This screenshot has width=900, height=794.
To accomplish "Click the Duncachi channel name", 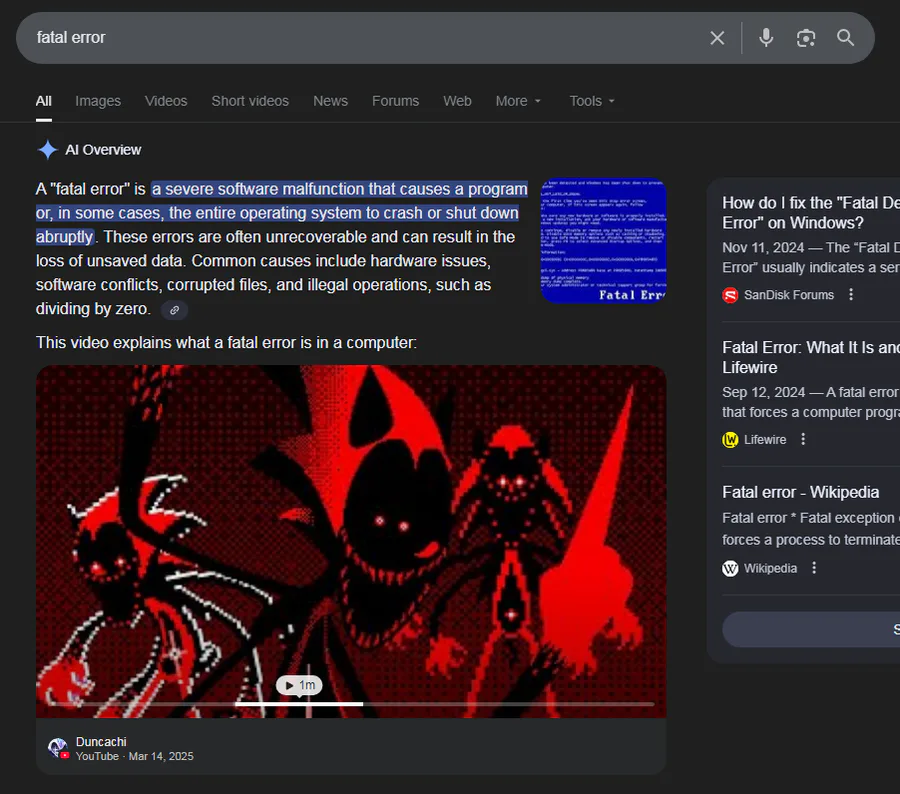I will pyautogui.click(x=101, y=742).
